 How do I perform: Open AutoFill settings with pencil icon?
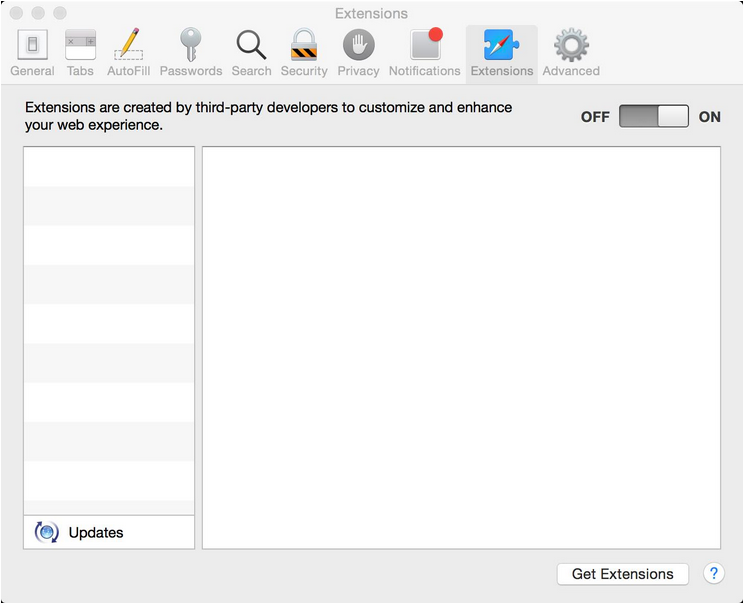point(128,53)
